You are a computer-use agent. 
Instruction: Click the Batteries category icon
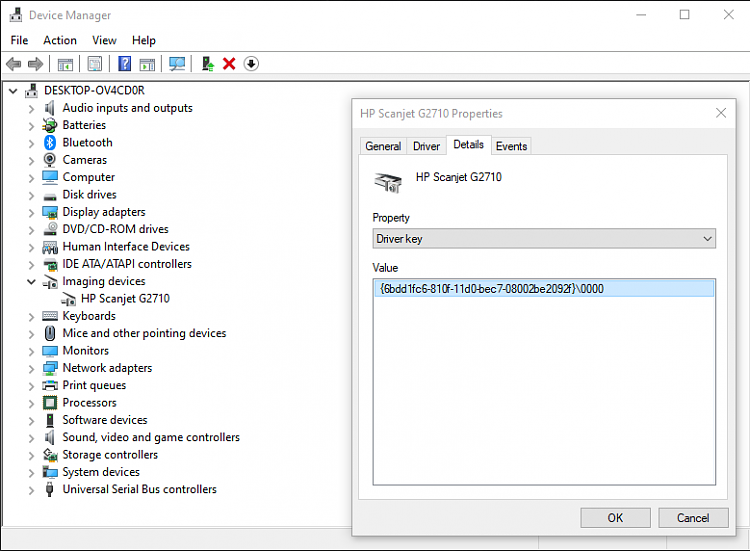(x=50, y=125)
